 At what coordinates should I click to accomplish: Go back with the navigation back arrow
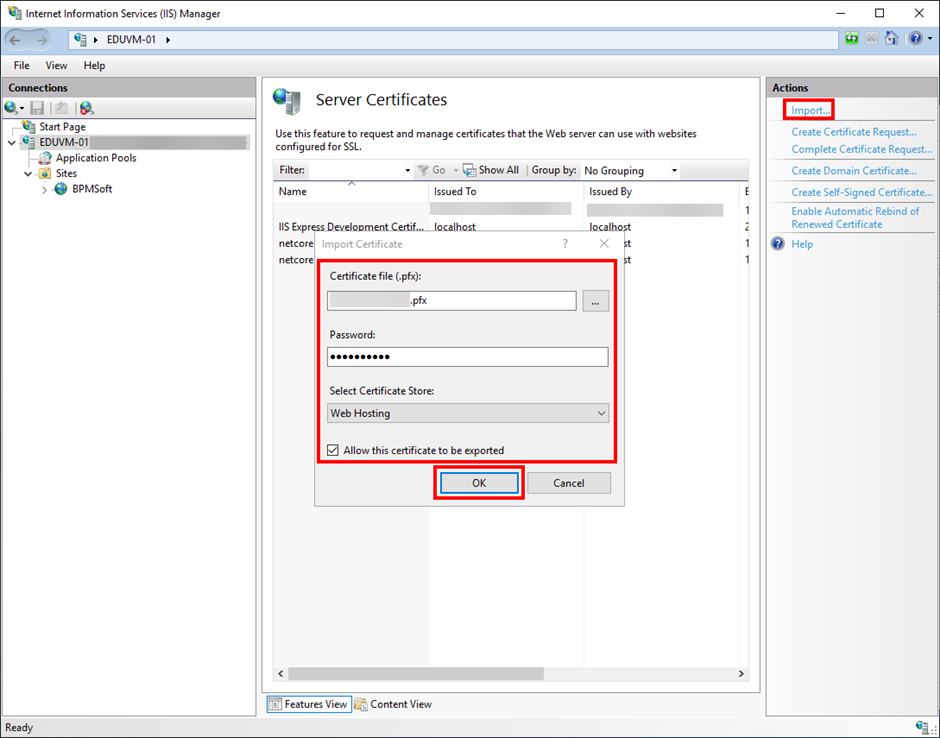[x=15, y=40]
